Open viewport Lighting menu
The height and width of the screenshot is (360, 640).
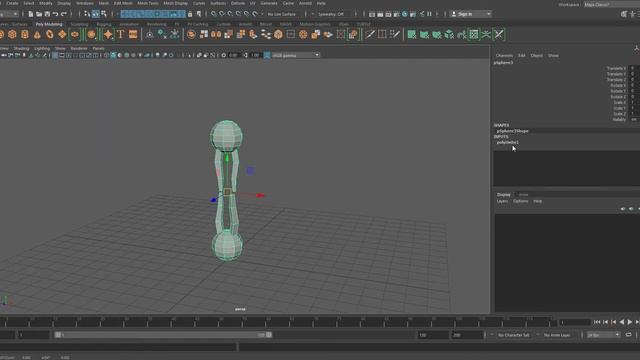tap(42, 48)
